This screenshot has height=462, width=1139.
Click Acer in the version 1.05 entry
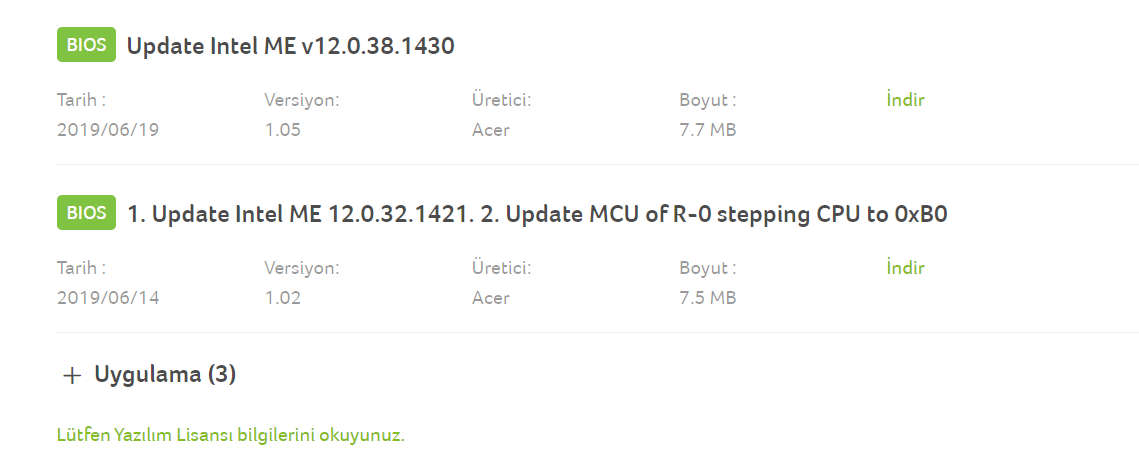[490, 130]
